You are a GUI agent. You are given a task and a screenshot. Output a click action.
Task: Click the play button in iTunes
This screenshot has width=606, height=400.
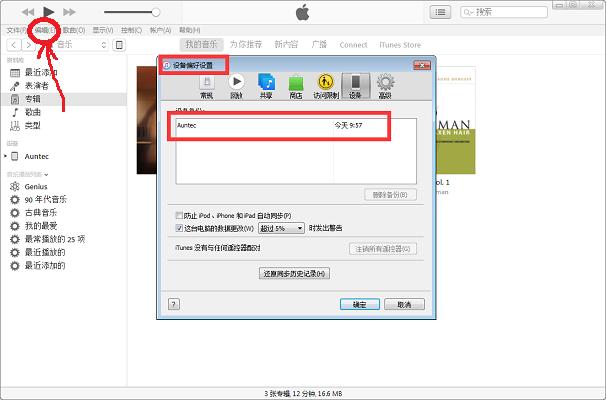(49, 12)
